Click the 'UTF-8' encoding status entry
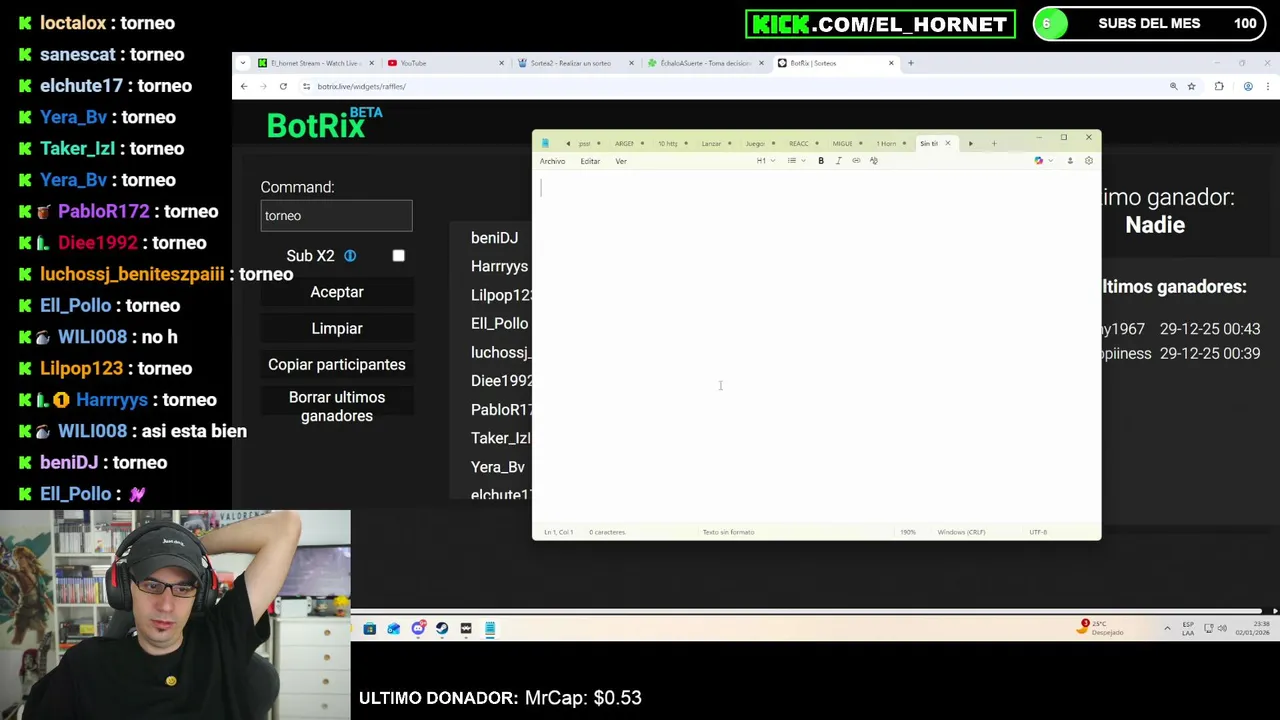 1038,532
